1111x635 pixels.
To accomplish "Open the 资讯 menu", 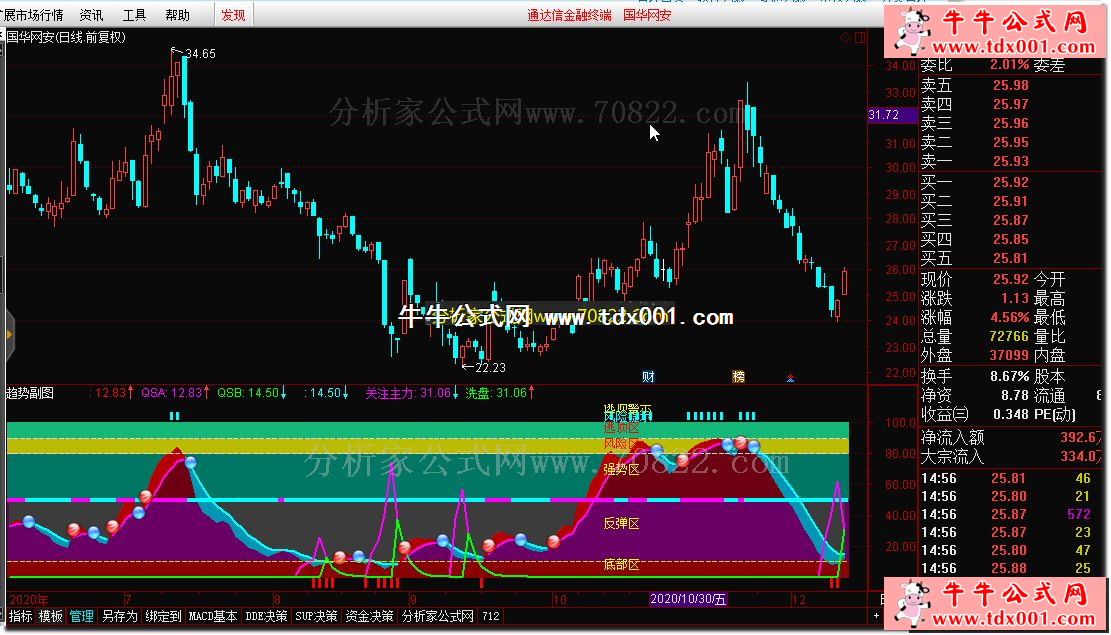I will [91, 15].
